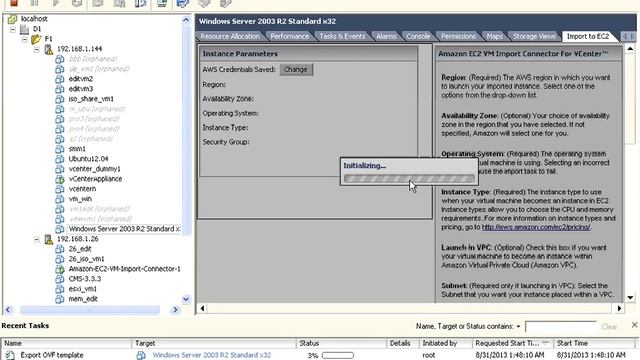This screenshot has height=360, width=640.
Task: Select the orphaned bbb VM tree item
Action: 93,59
